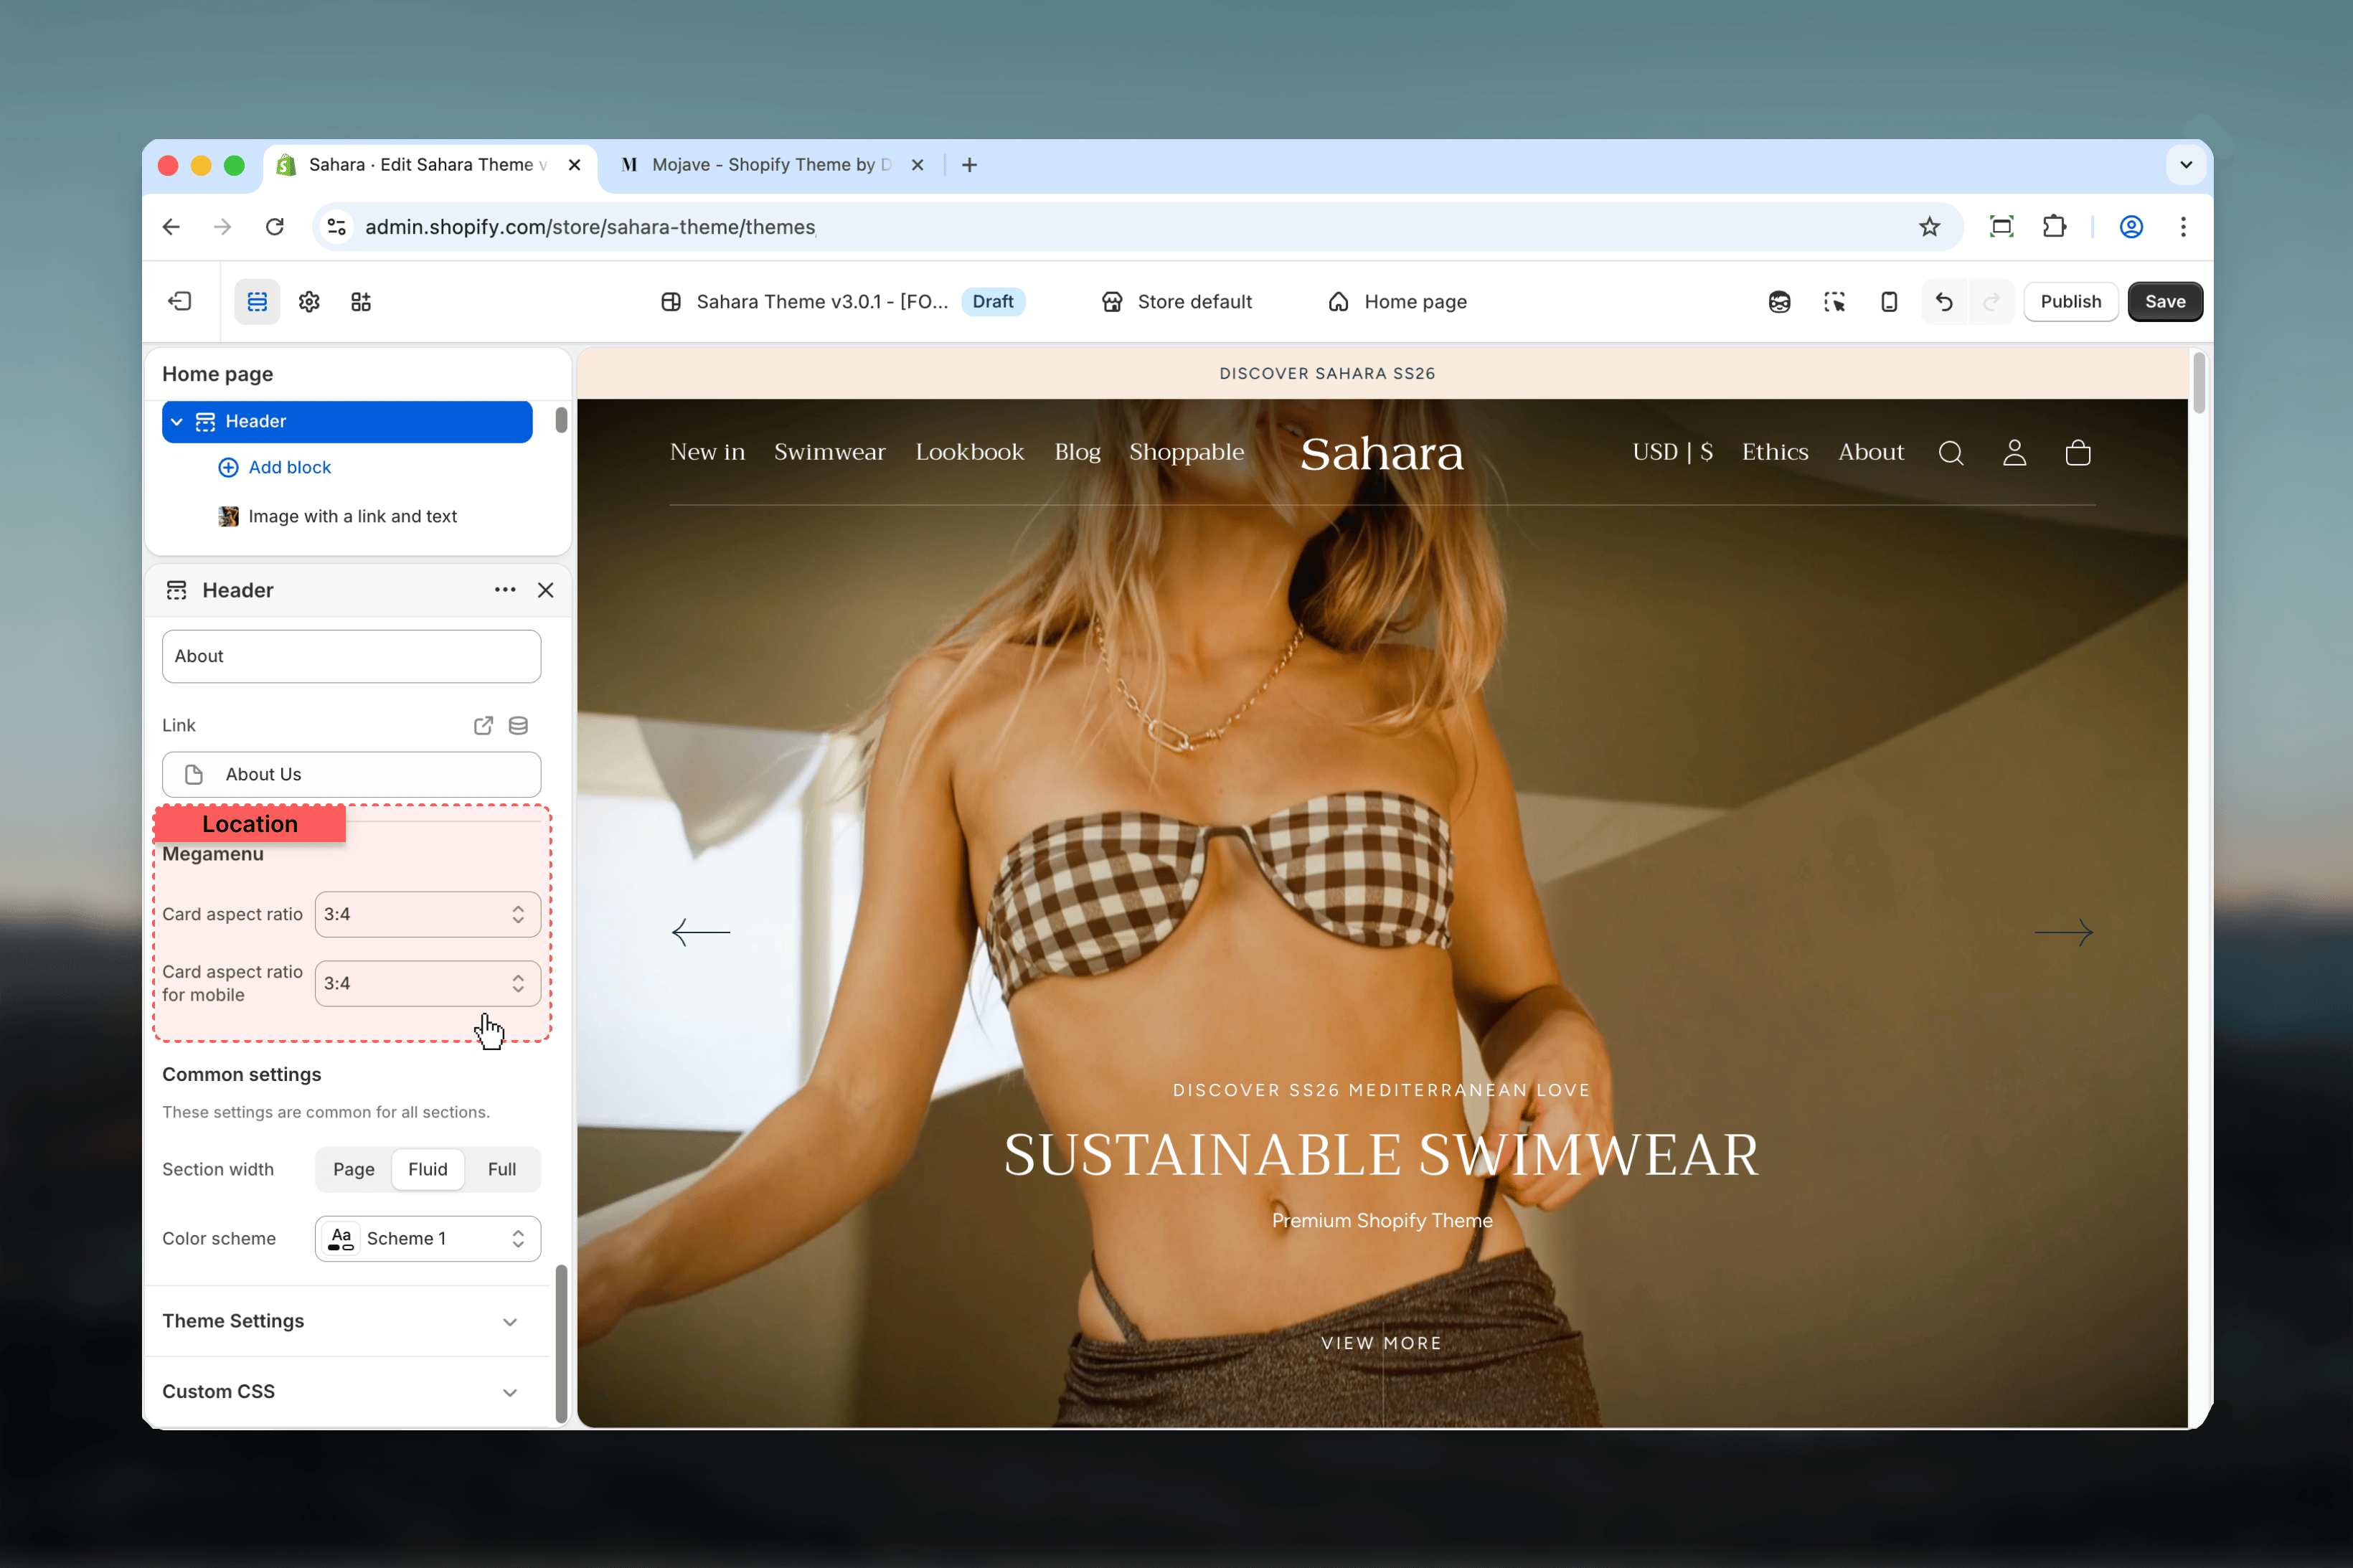Screen dimensions: 2353x1568
Task: Open theme settings gear icon
Action: 309,301
